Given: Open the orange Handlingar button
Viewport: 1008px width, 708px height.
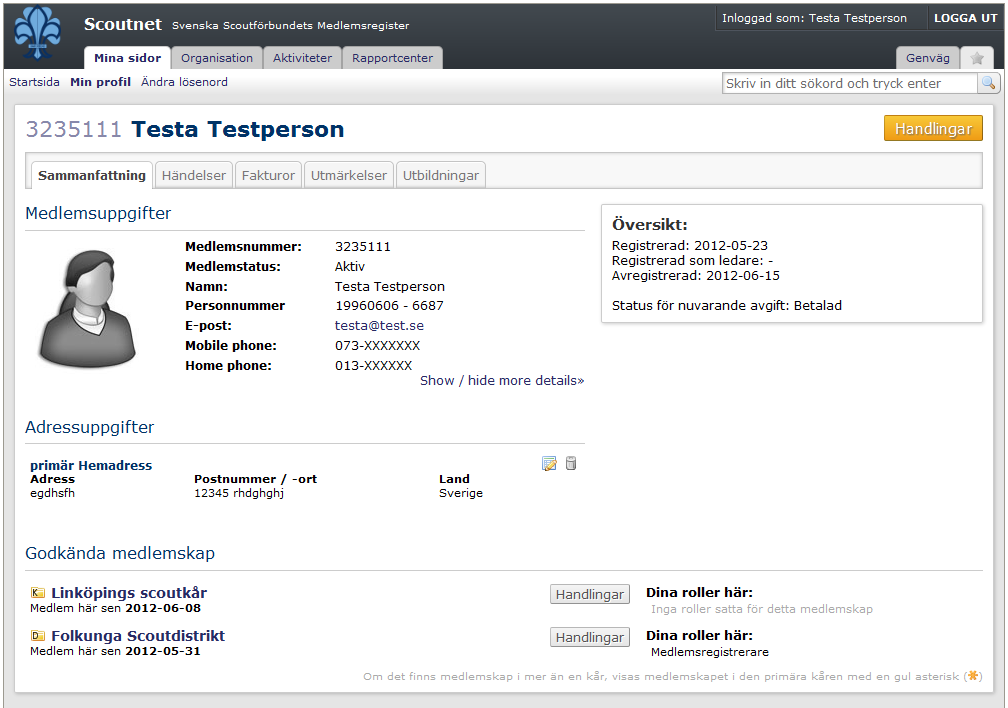Looking at the screenshot, I should click(x=933, y=129).
